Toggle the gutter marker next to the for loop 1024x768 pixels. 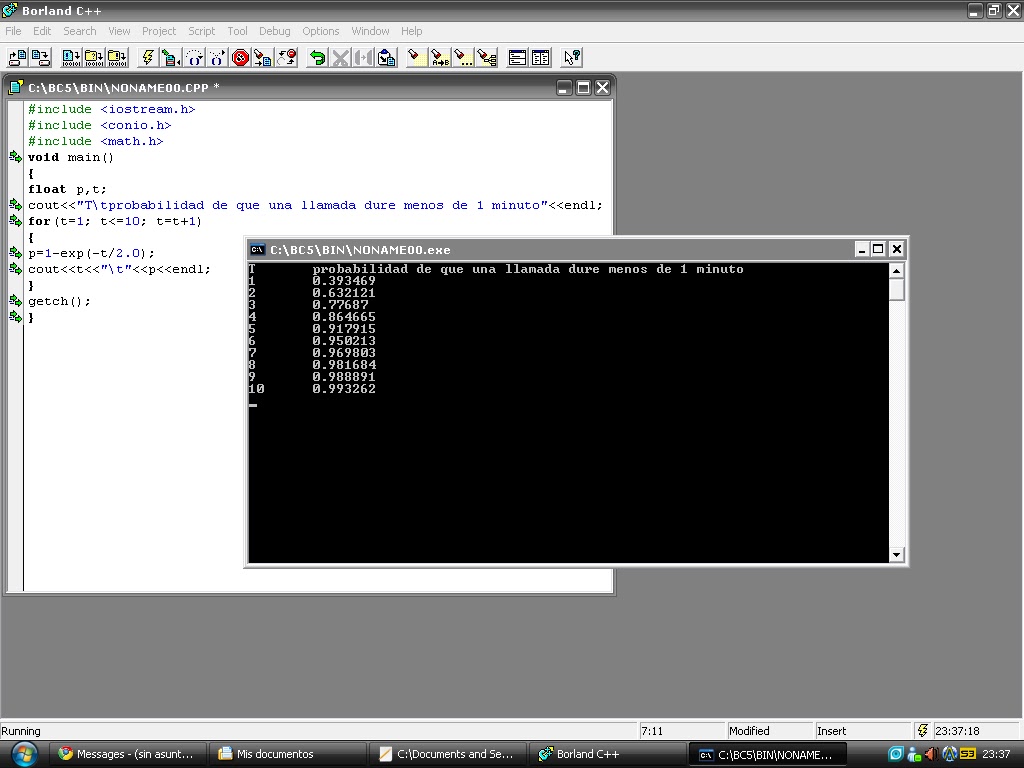pyautogui.click(x=14, y=221)
